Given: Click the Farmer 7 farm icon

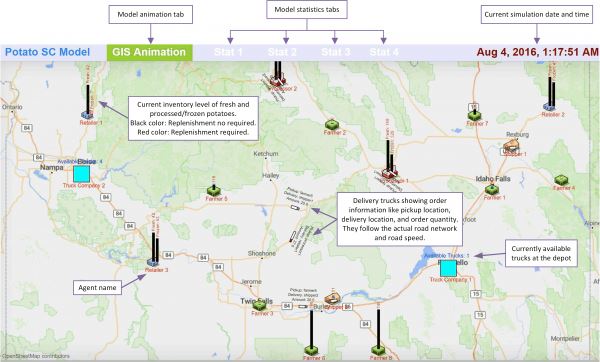Looking at the screenshot, I should click(474, 115).
